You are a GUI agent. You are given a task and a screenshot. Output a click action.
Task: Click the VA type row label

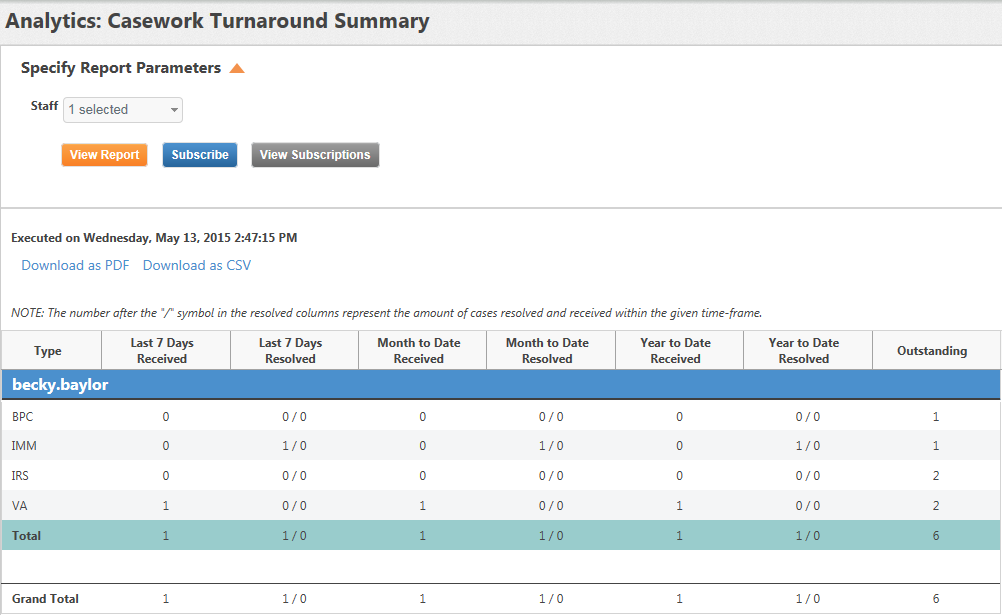click(20, 506)
